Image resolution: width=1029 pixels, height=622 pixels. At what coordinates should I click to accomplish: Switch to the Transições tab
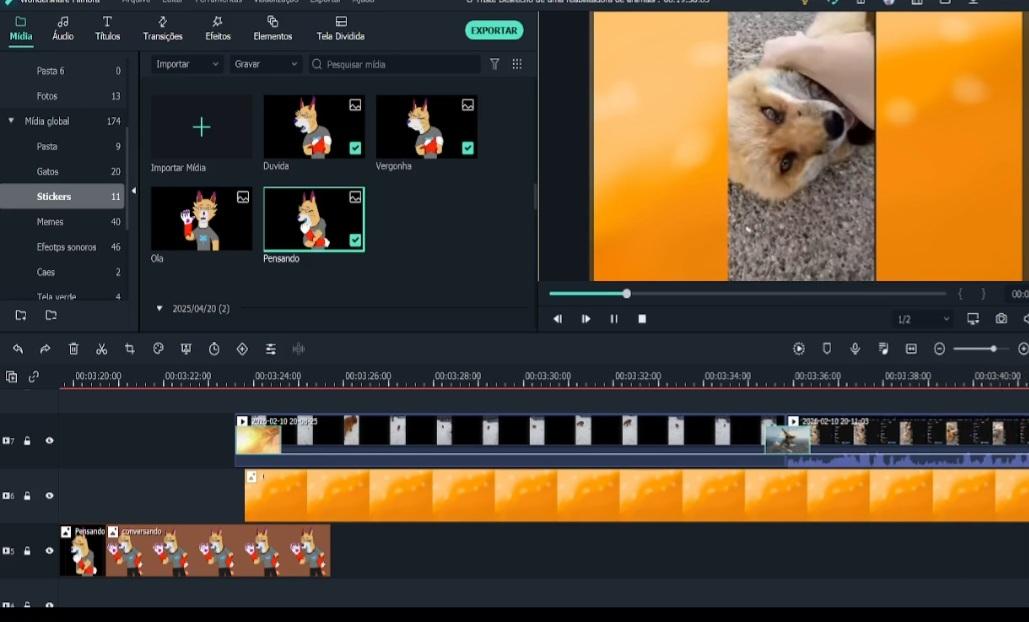click(162, 28)
